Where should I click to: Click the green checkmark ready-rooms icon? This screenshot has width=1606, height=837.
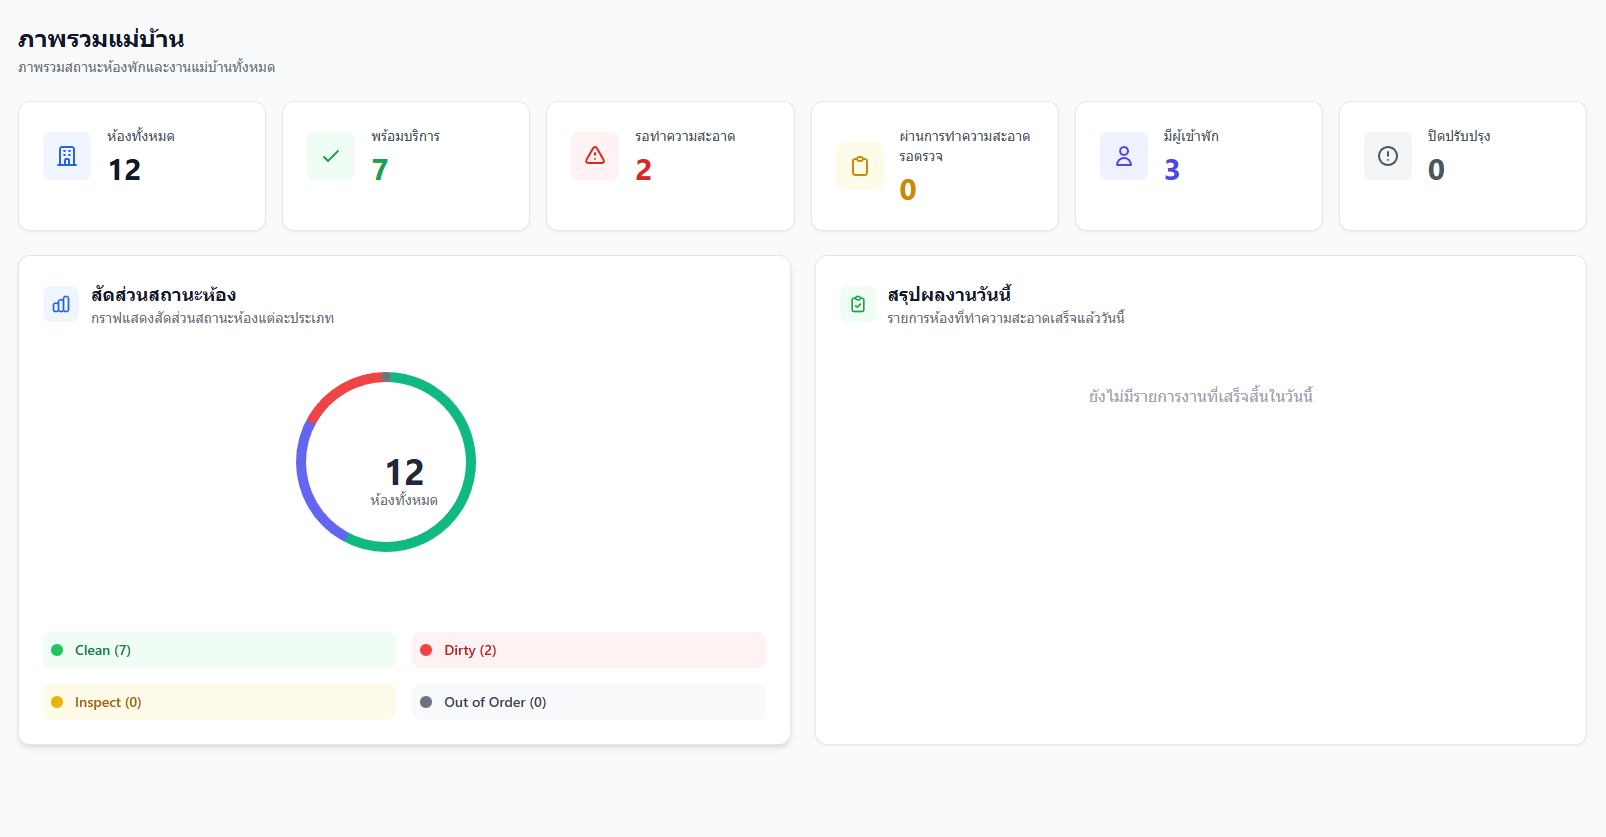coord(331,156)
